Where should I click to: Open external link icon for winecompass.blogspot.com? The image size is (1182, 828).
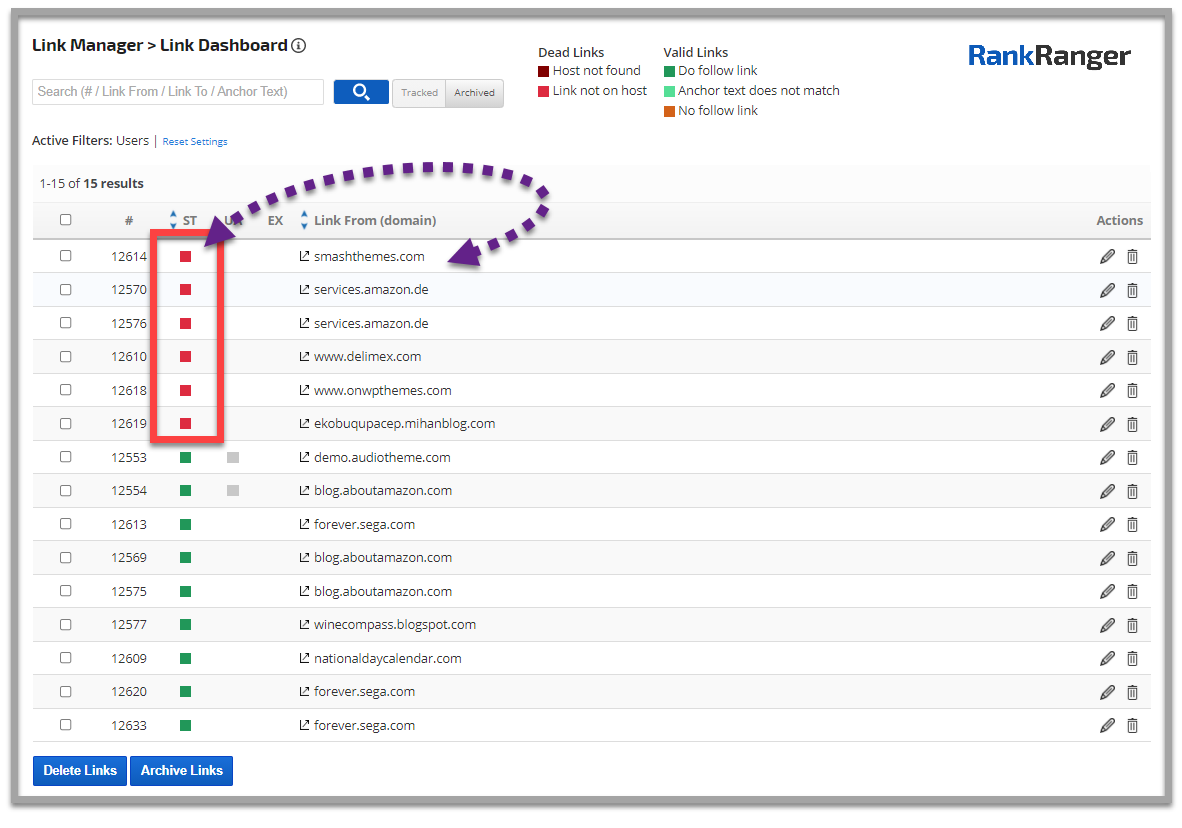[x=305, y=625]
